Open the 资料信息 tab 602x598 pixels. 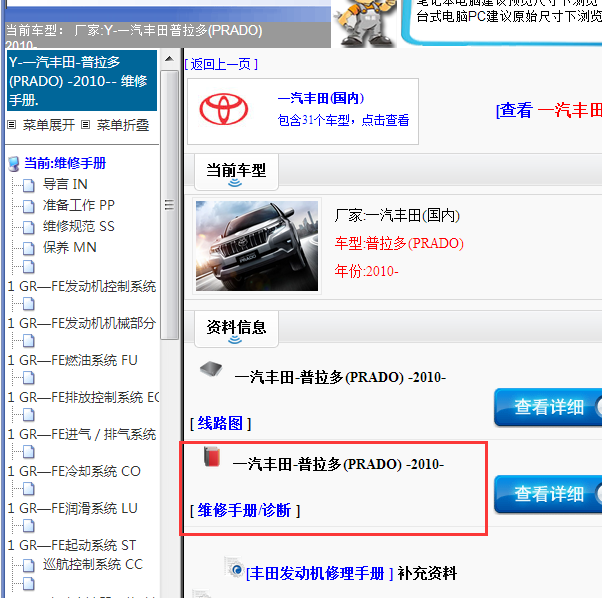[236, 329]
